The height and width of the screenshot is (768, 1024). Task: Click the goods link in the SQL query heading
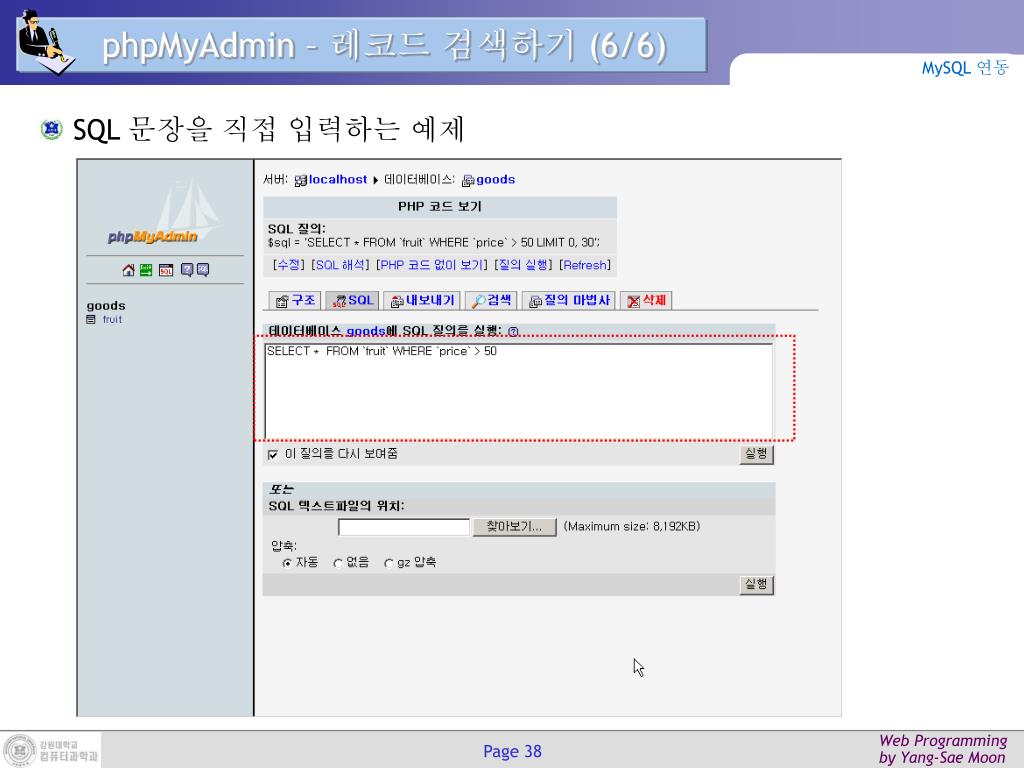366,331
